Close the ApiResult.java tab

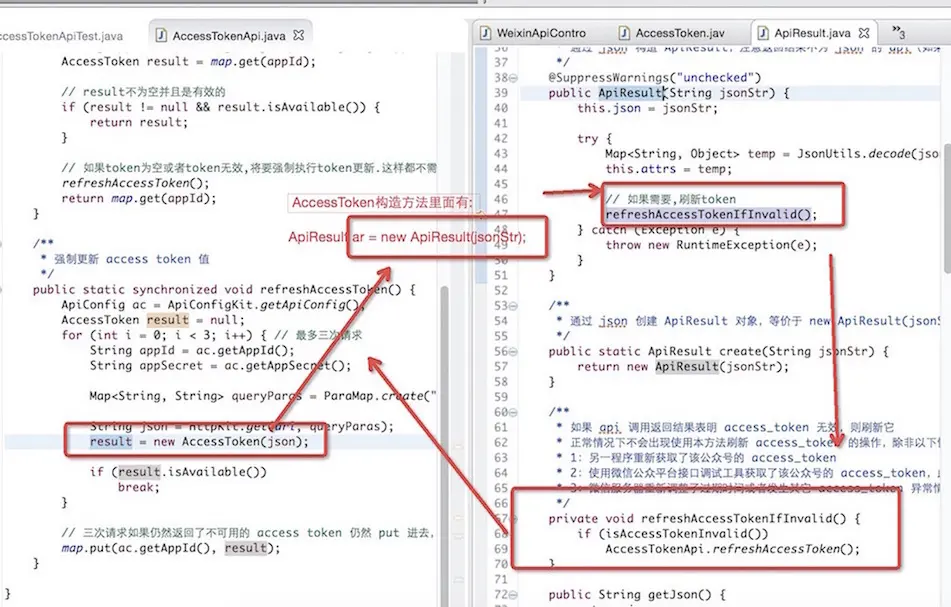tap(864, 33)
